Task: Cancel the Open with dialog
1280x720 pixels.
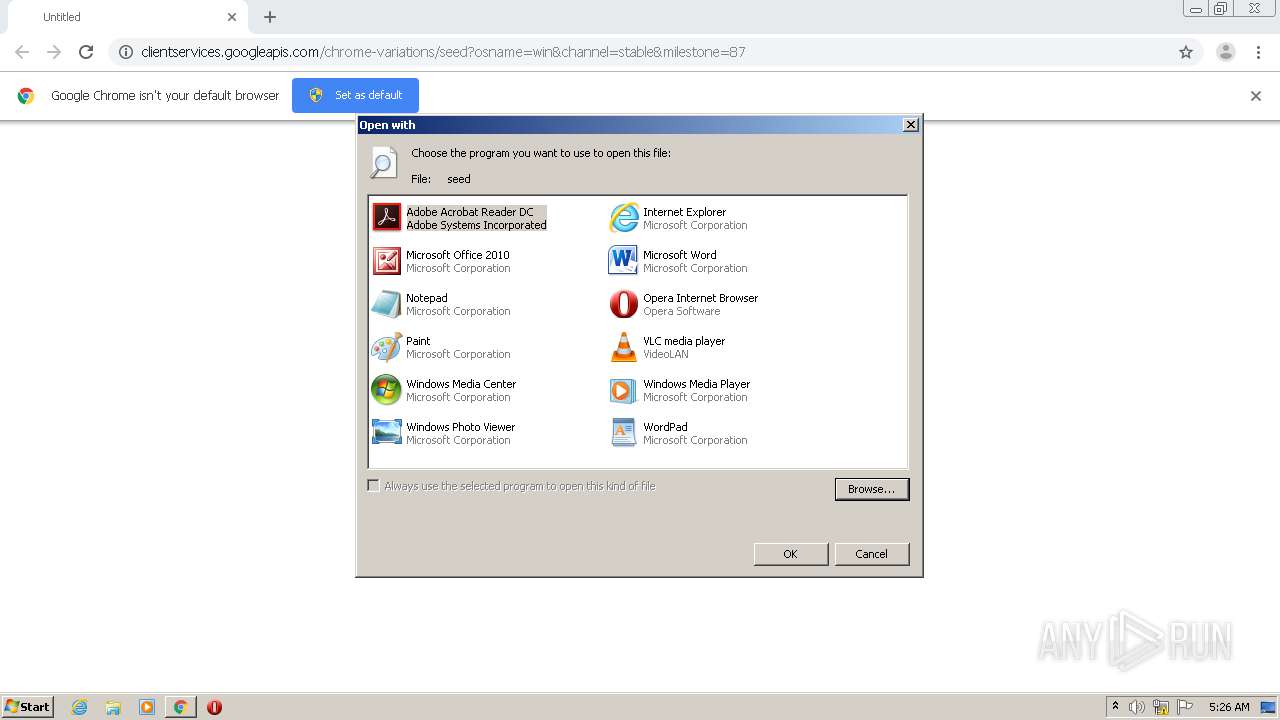Action: [871, 554]
